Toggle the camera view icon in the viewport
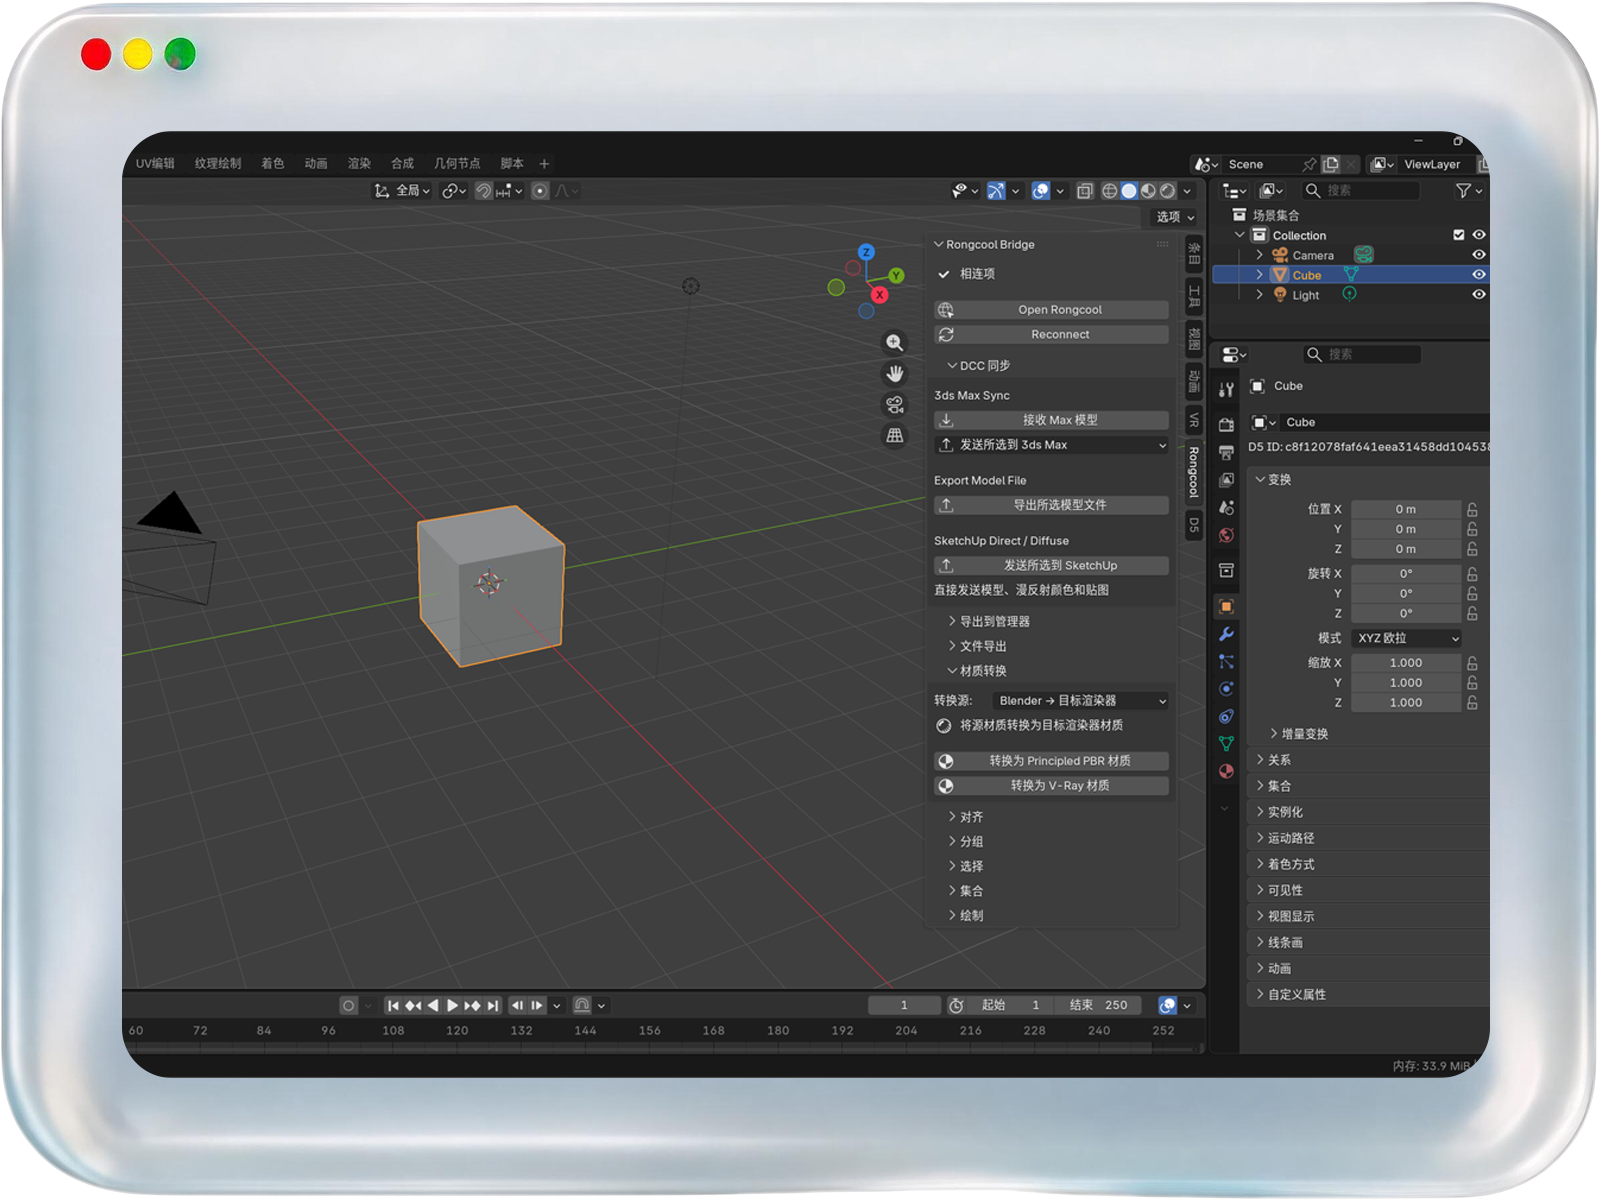Viewport: 1600px width, 1199px height. point(894,405)
